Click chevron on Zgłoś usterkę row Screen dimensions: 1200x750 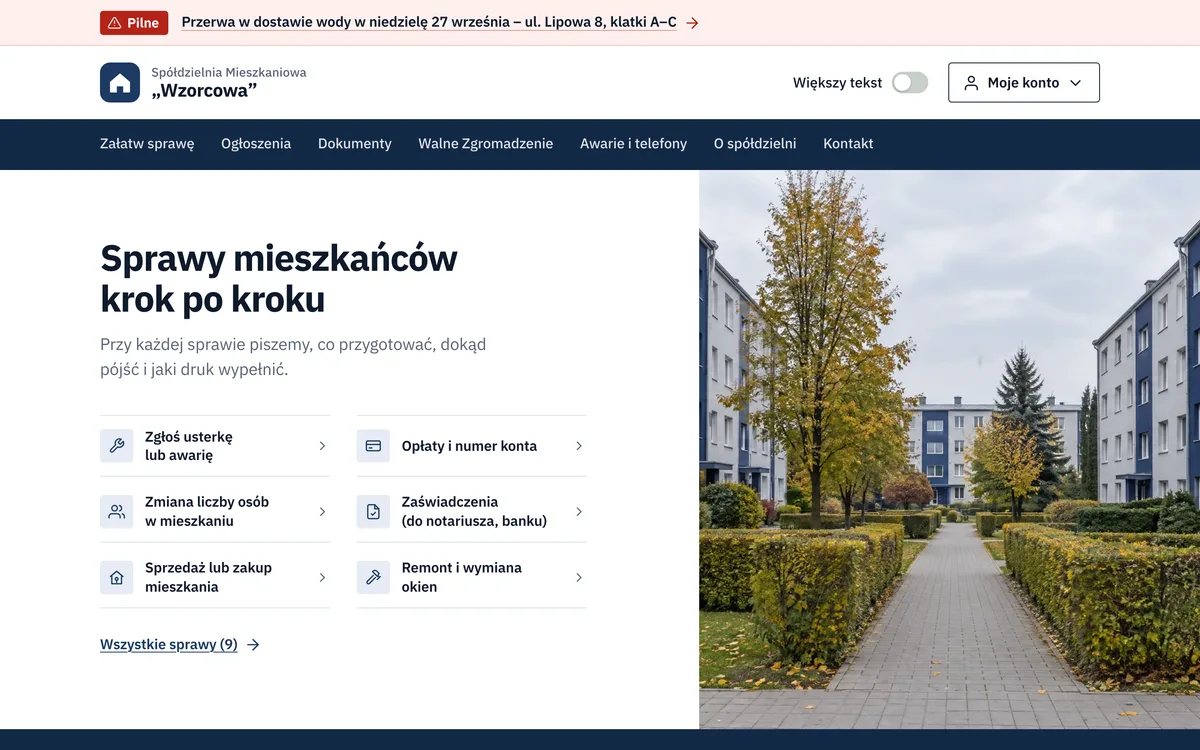(x=322, y=446)
